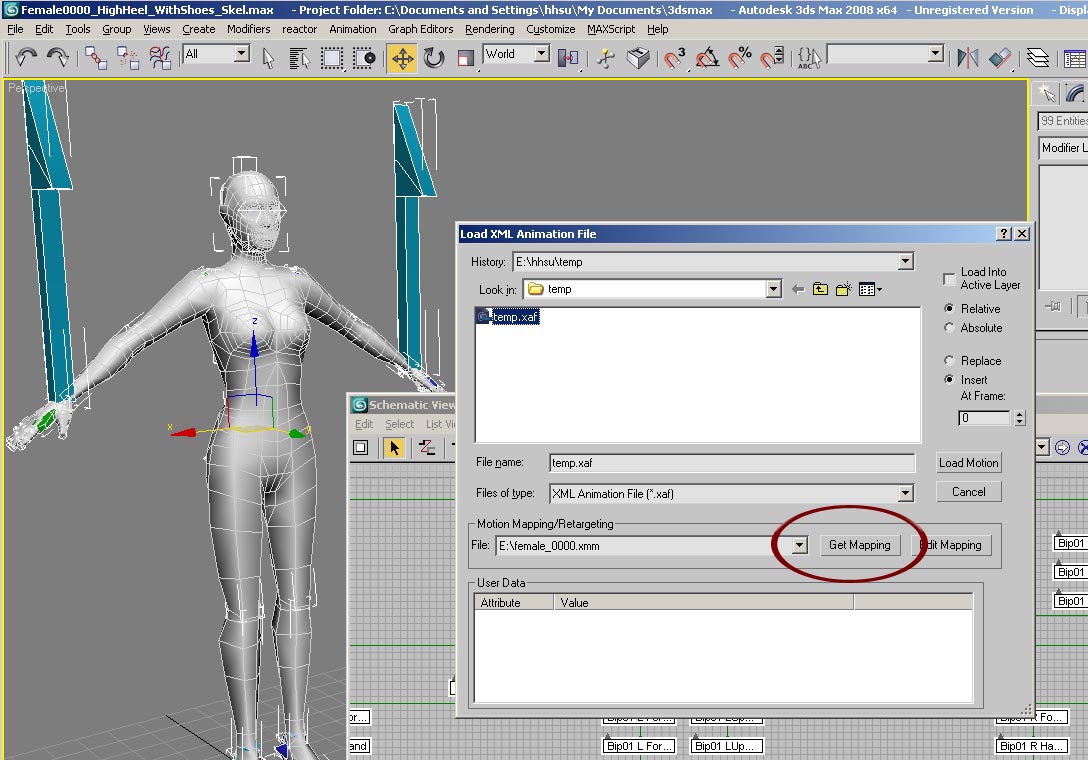Toggle the Angle Snap magnet

707,57
